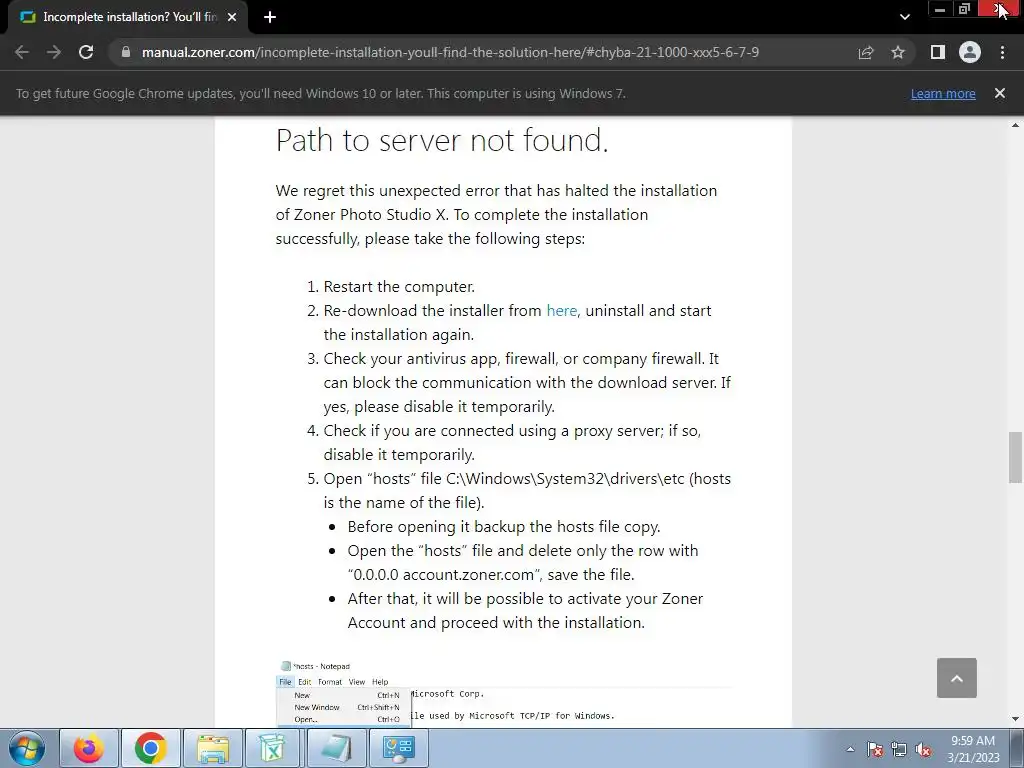Viewport: 1024px width, 768px height.
Task: Click step 'Restart the computer.'
Action: click(x=399, y=287)
